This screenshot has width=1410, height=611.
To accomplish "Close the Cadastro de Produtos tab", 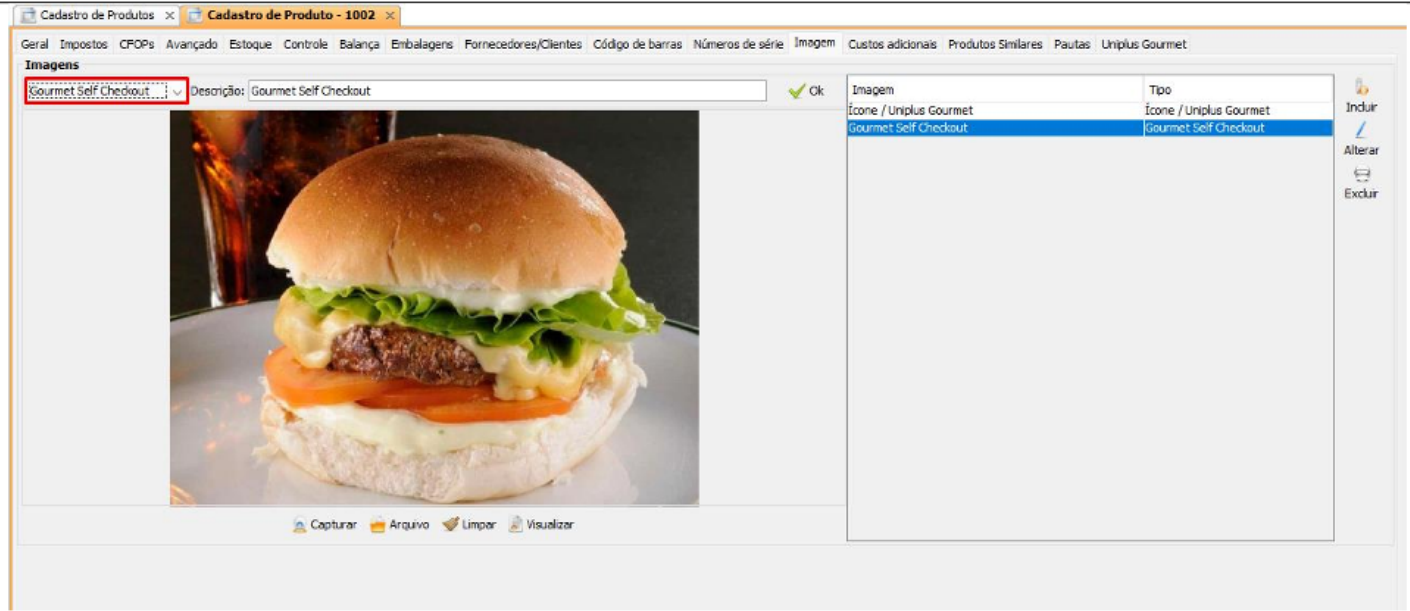I will point(169,16).
